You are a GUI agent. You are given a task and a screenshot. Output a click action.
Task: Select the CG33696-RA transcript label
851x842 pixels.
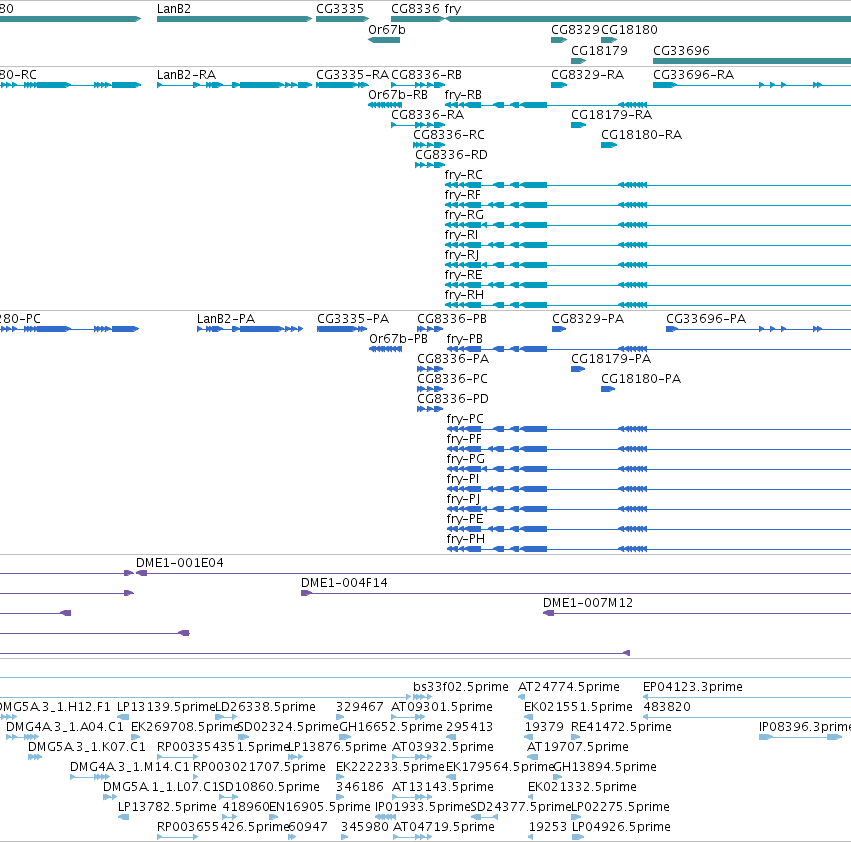(693, 74)
